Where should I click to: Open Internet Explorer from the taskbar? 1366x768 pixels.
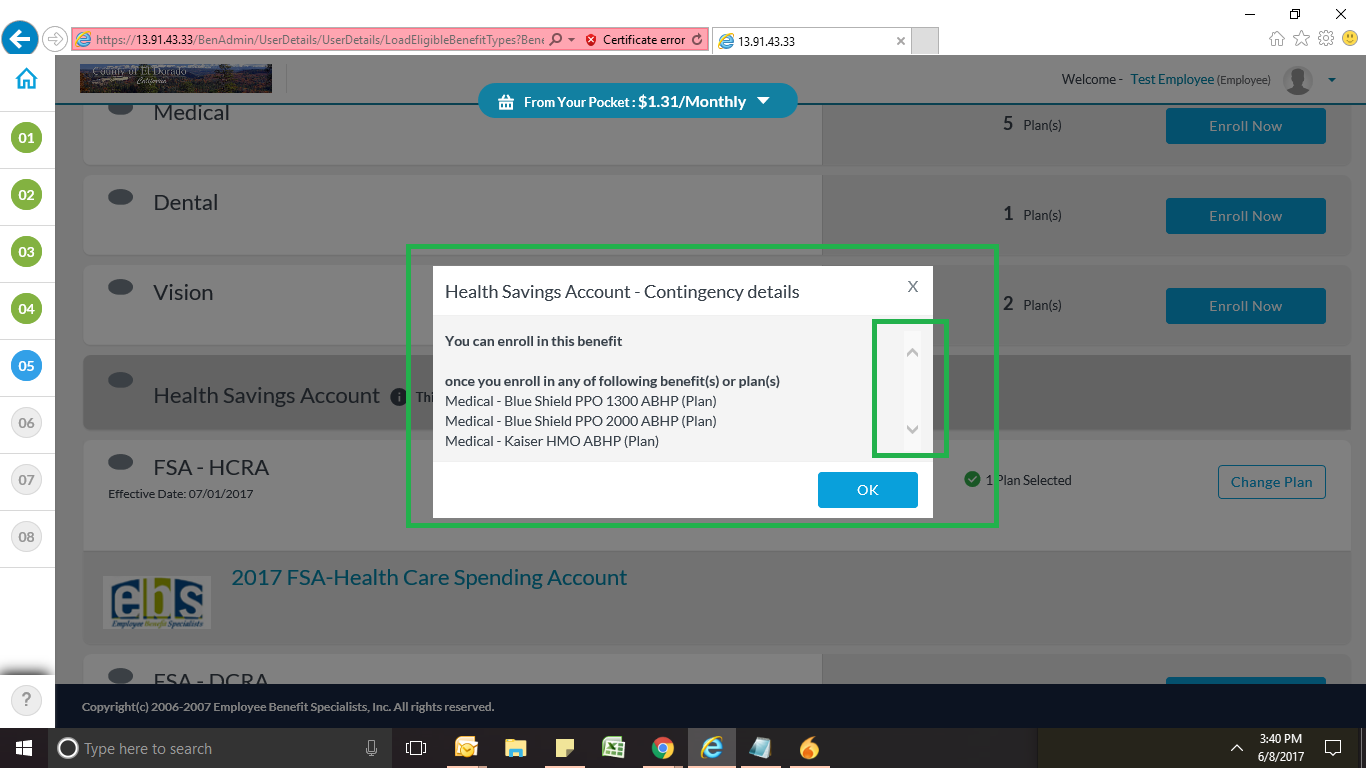coord(711,748)
